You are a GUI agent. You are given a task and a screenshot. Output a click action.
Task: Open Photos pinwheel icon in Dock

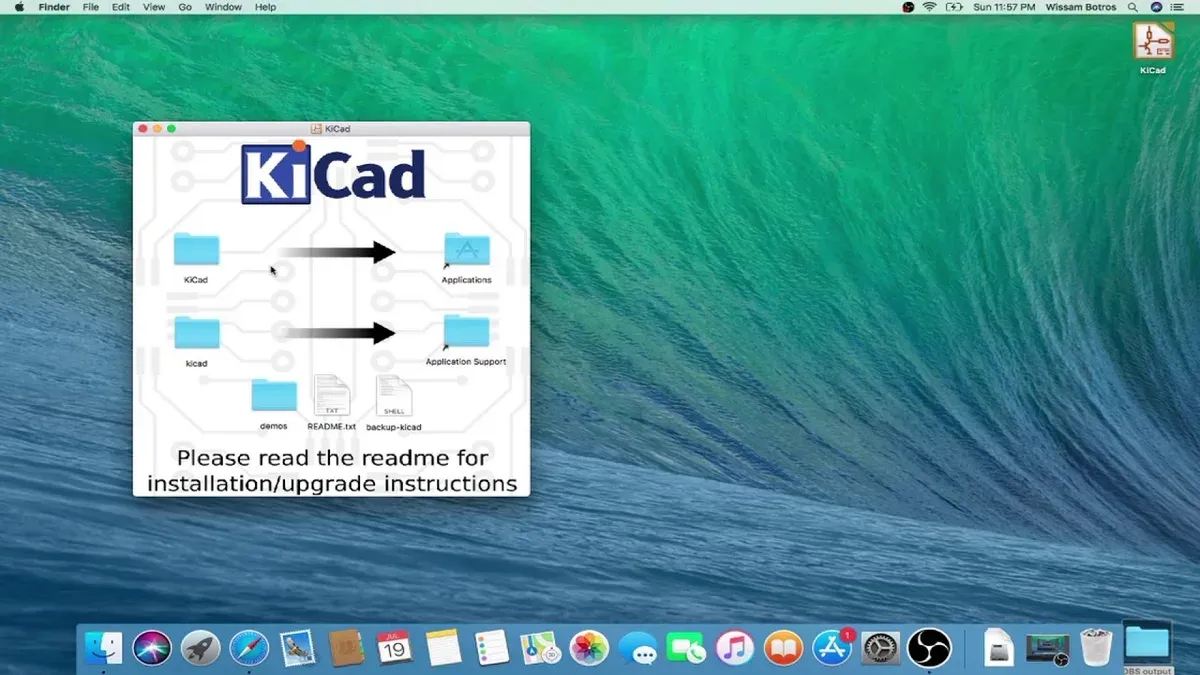pyautogui.click(x=589, y=648)
